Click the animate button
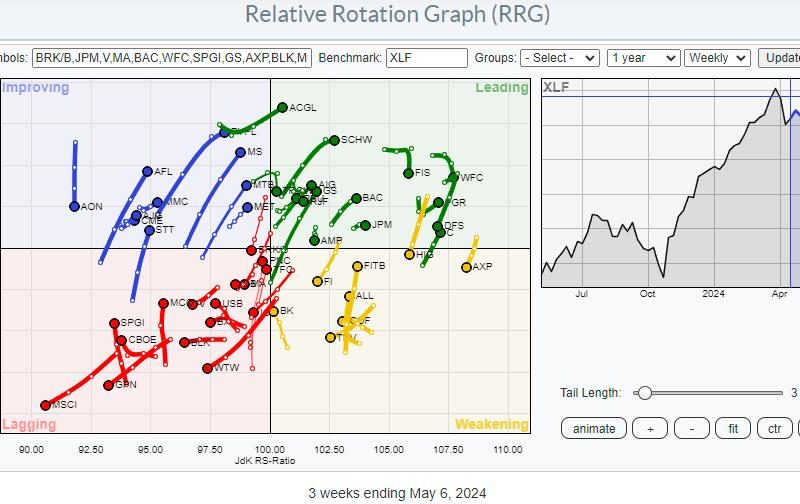Screen dimensions: 800x504 [x=594, y=429]
